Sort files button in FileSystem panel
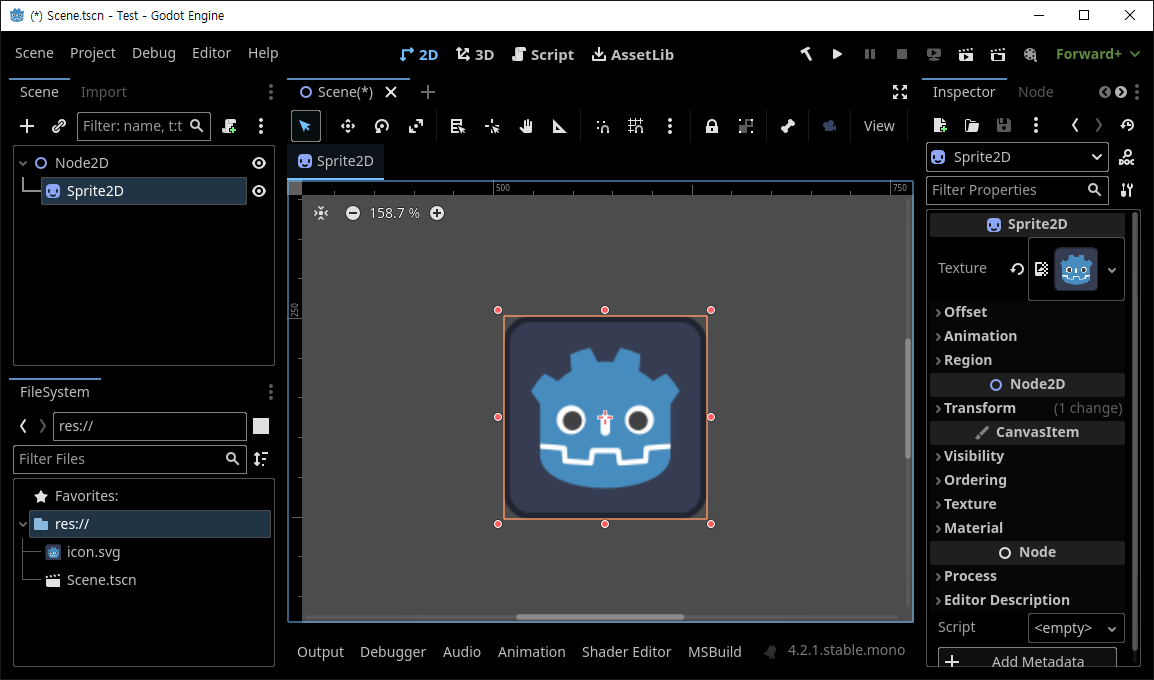1154x680 pixels. pos(261,458)
